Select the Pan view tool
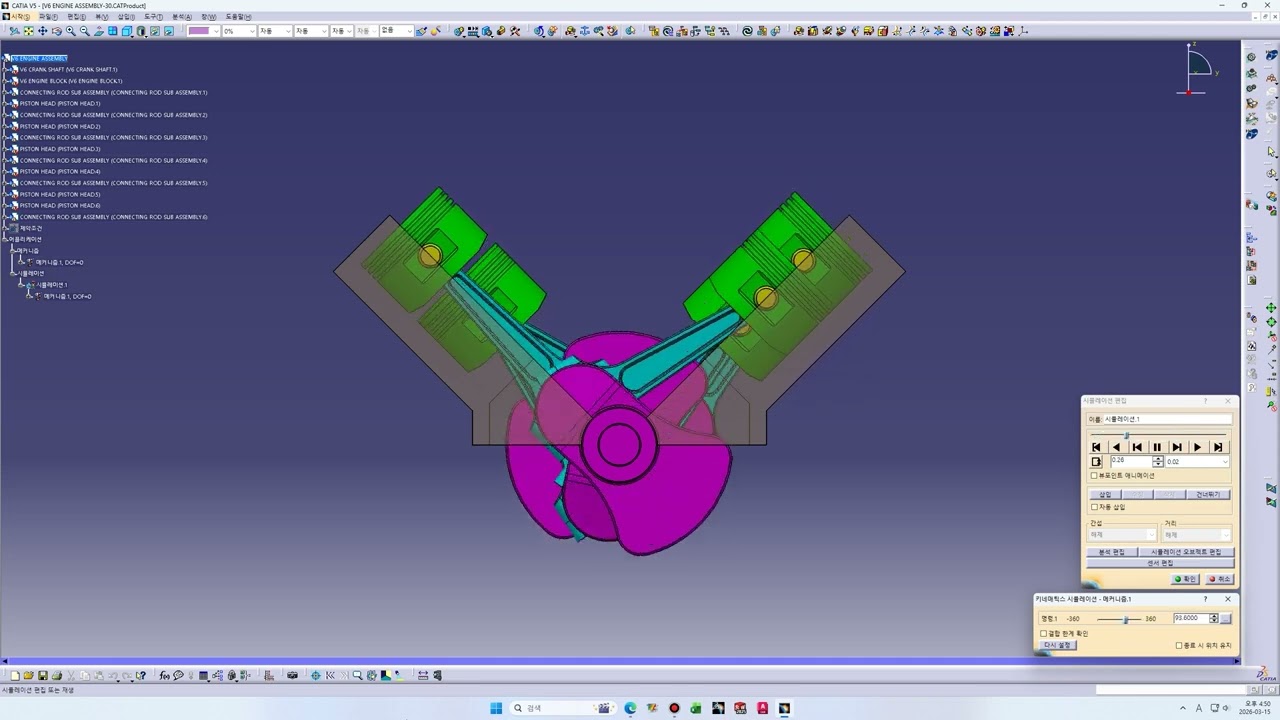 pos(42,31)
